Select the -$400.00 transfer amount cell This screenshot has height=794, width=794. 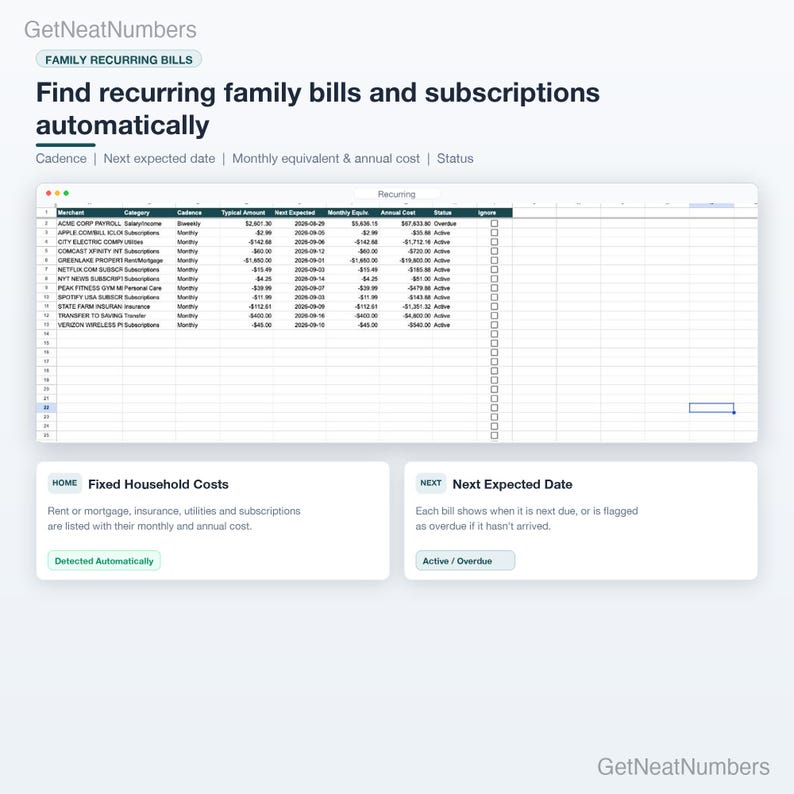(247, 315)
